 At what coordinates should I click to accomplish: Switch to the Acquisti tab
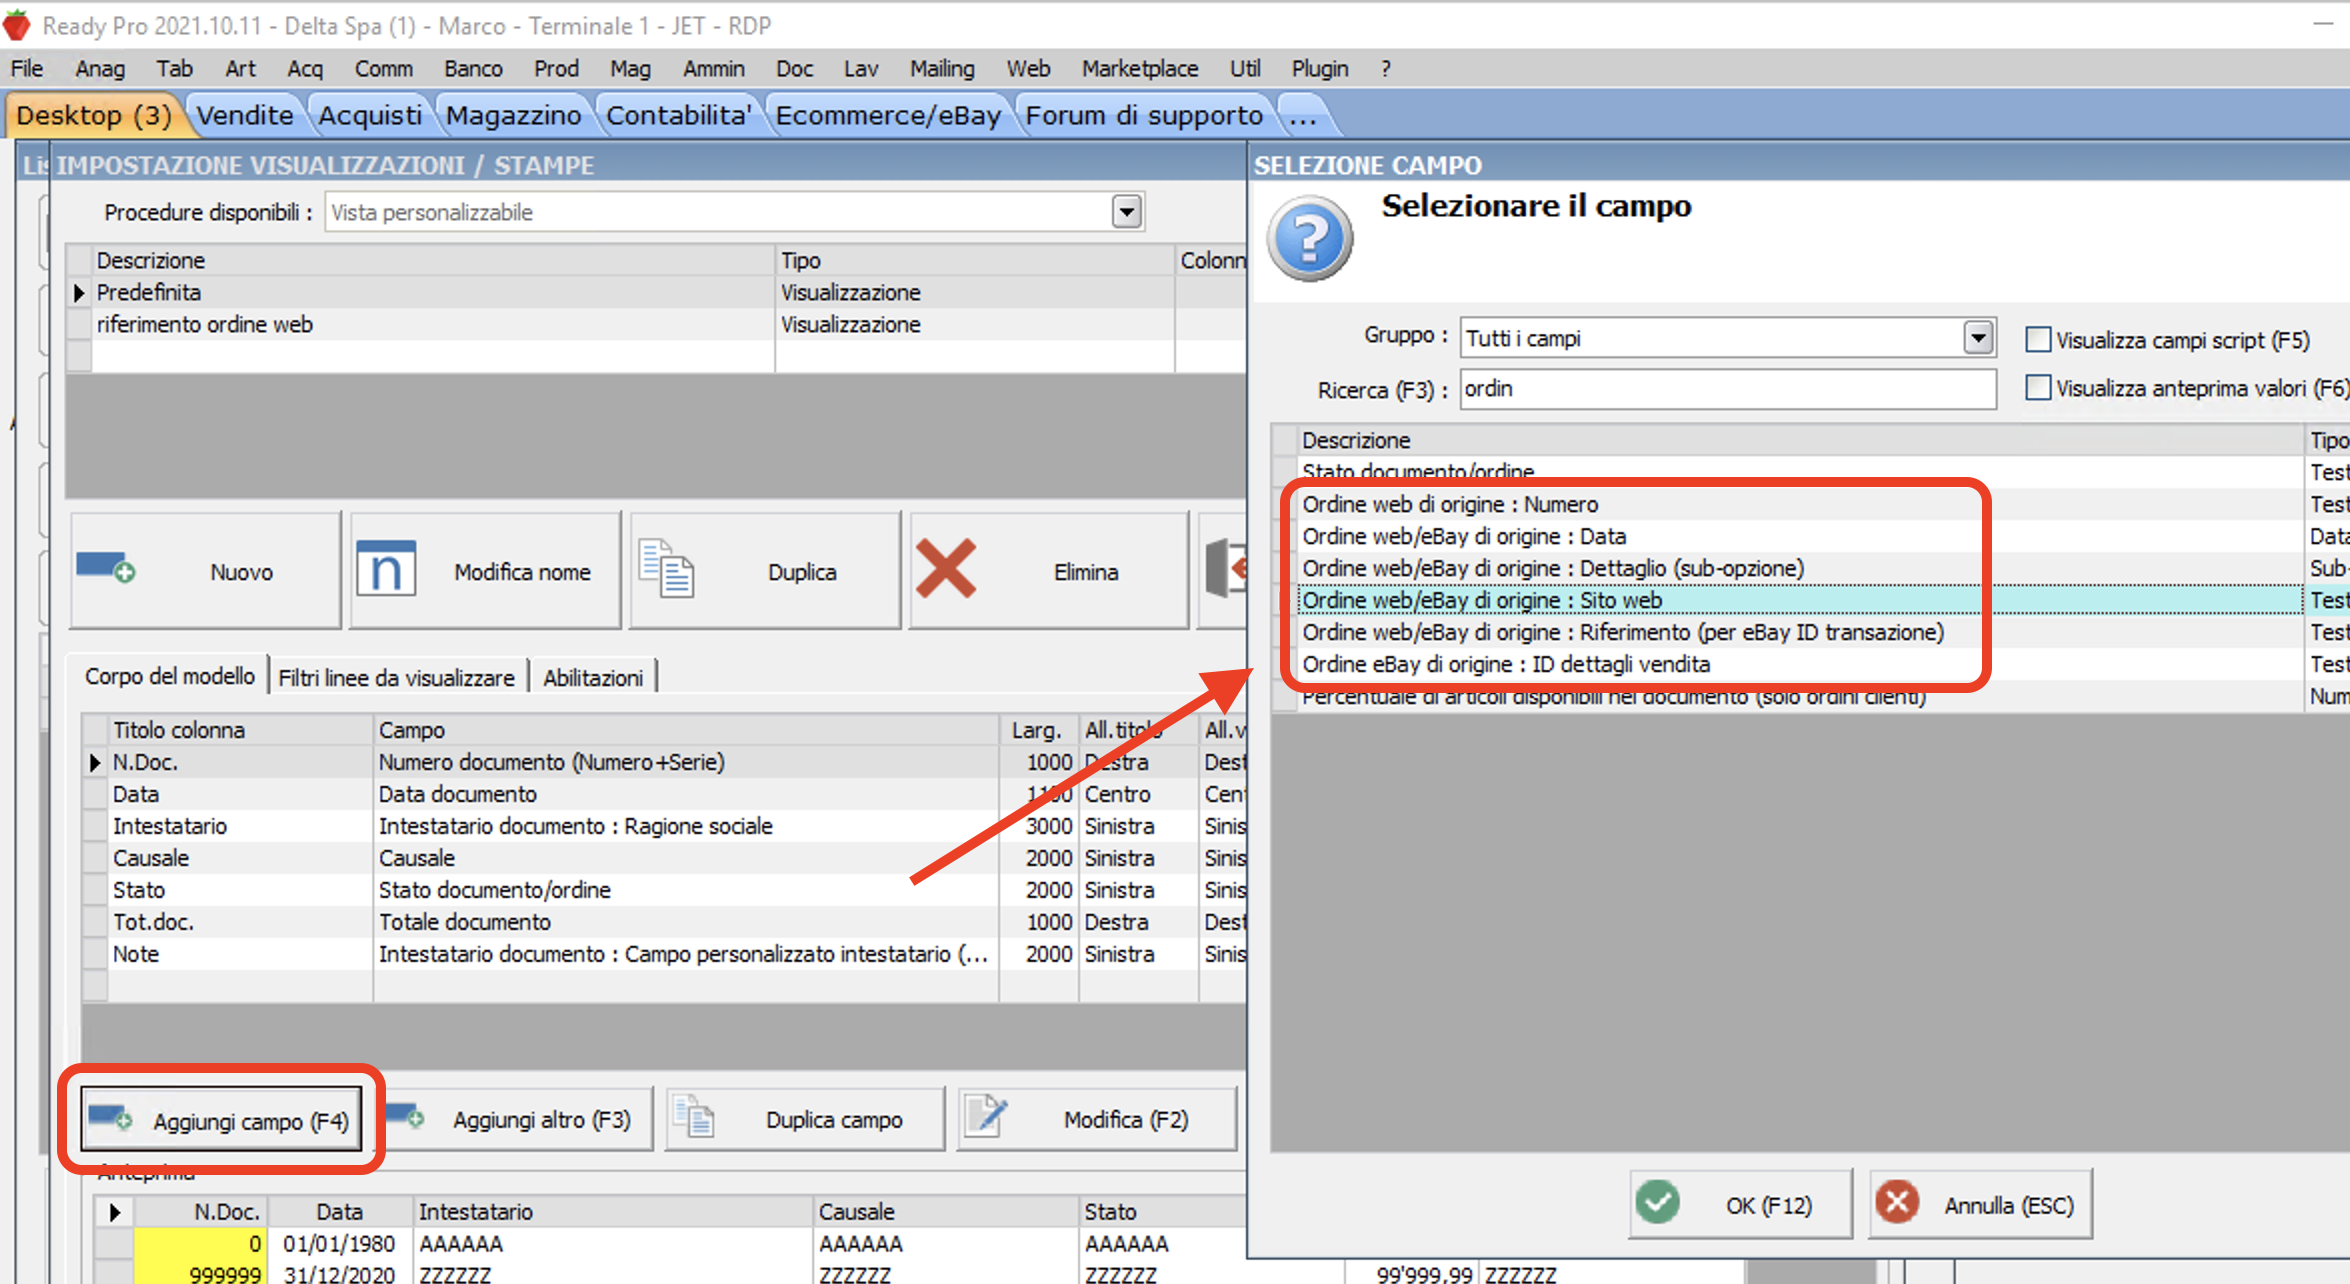[x=370, y=116]
